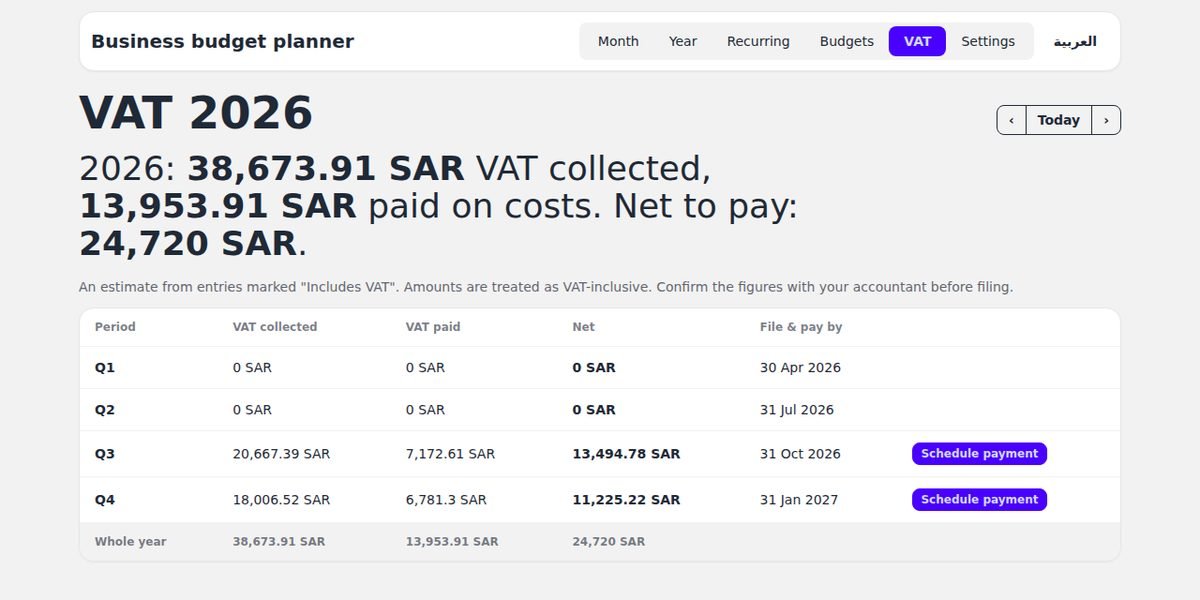Switch language to العربية
The height and width of the screenshot is (600, 1200).
pyautogui.click(x=1075, y=41)
